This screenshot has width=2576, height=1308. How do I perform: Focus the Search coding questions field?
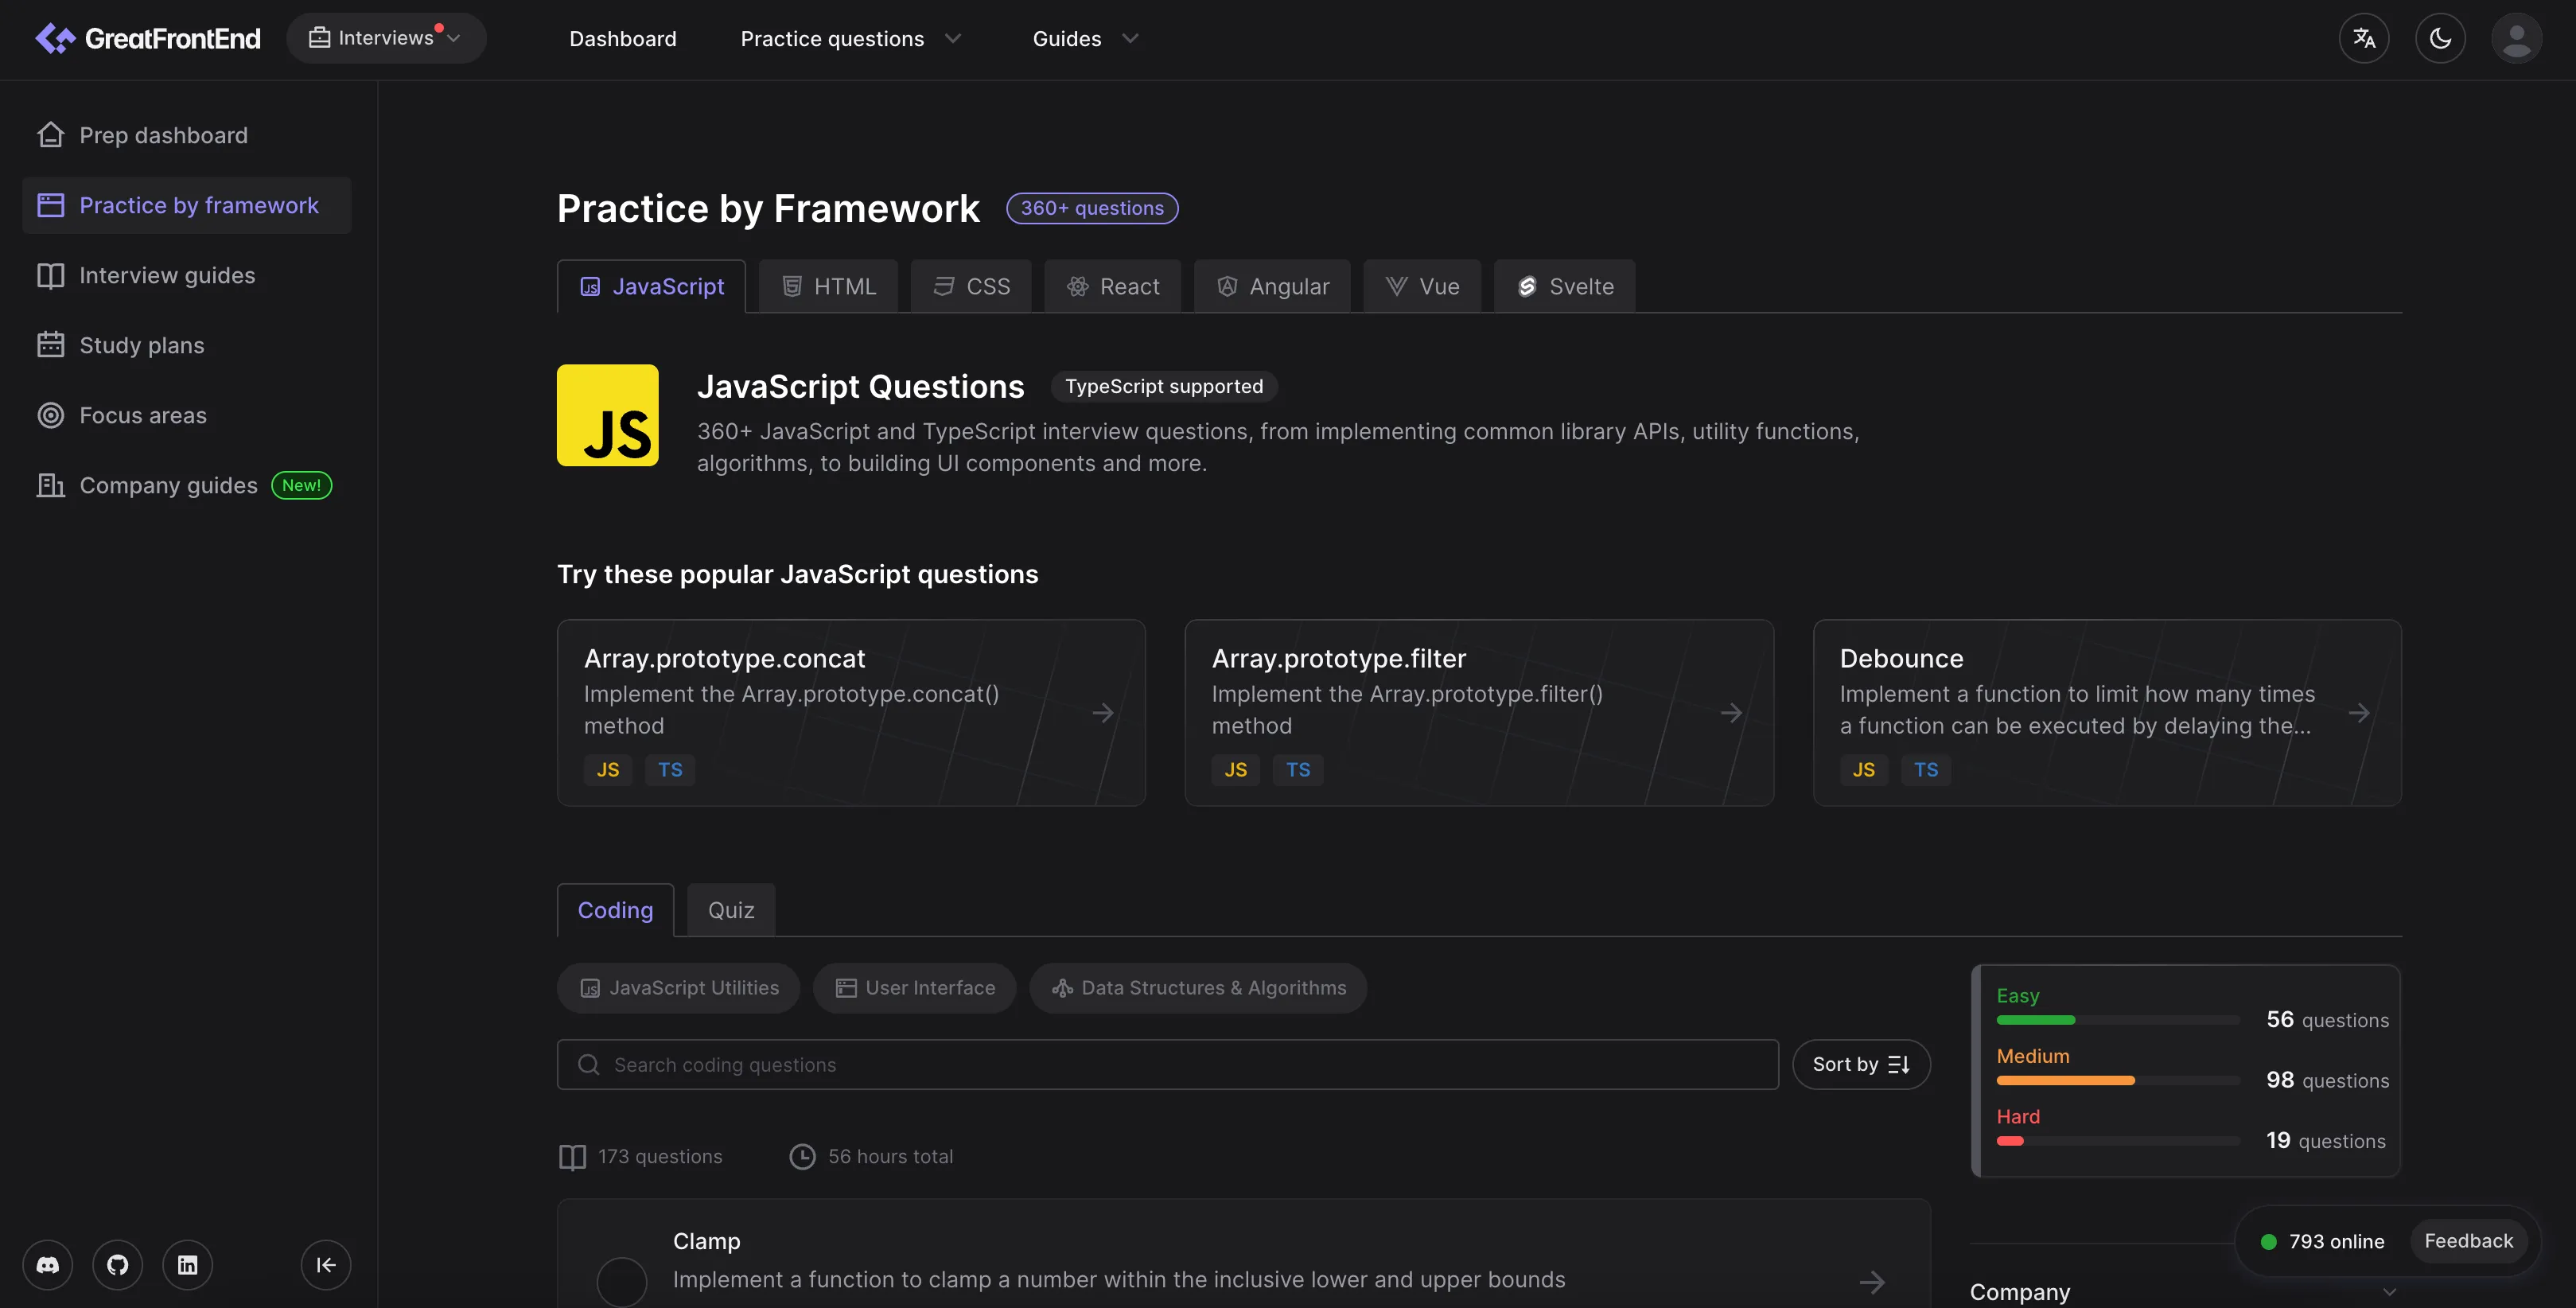1168,1064
